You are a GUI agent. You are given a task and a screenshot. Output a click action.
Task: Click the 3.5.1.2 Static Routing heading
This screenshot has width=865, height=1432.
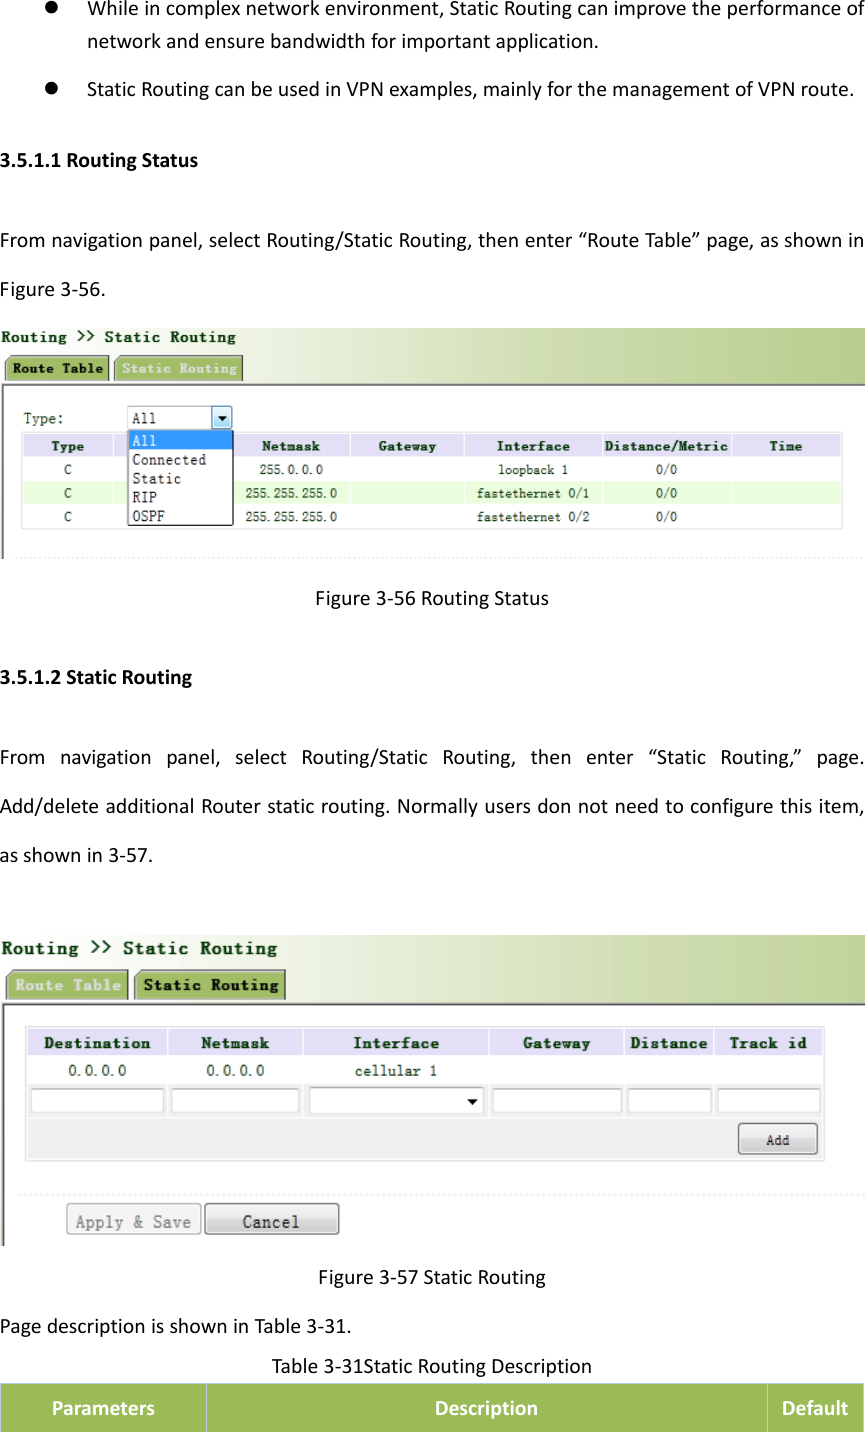click(96, 677)
